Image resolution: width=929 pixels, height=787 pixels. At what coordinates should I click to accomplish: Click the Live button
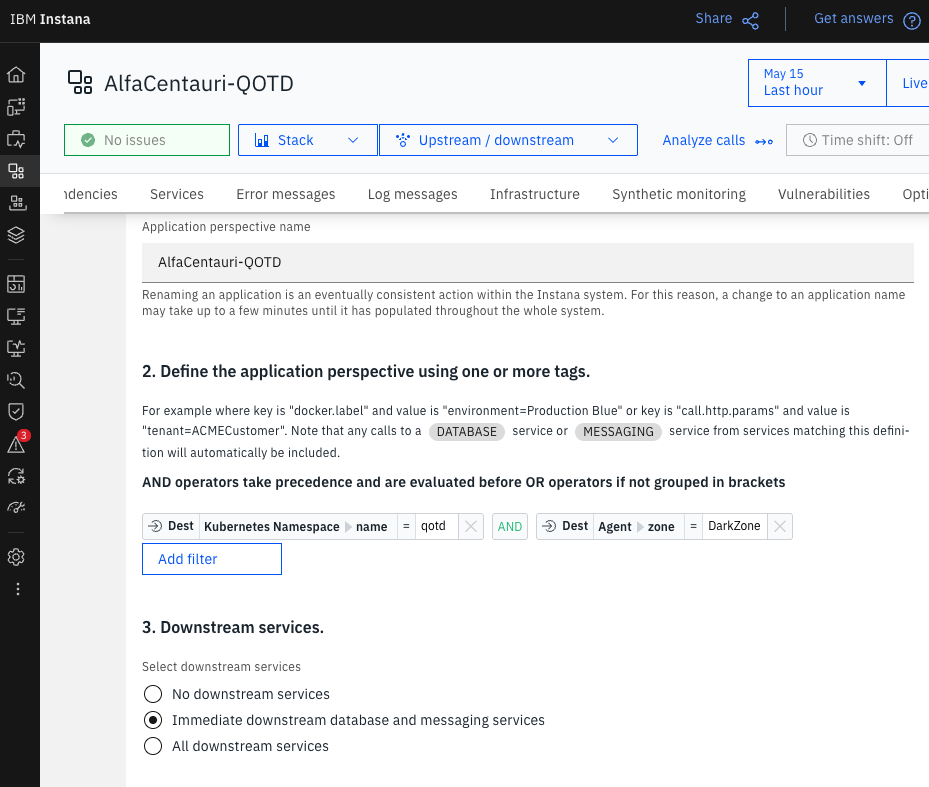point(908,83)
